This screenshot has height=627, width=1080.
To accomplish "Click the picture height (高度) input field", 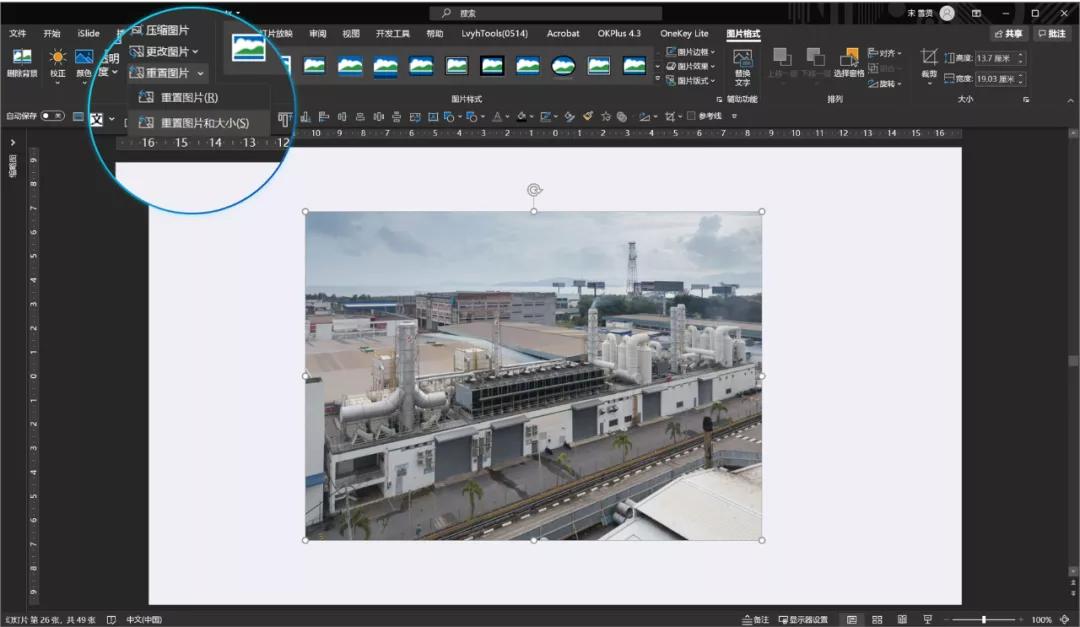I will point(995,58).
